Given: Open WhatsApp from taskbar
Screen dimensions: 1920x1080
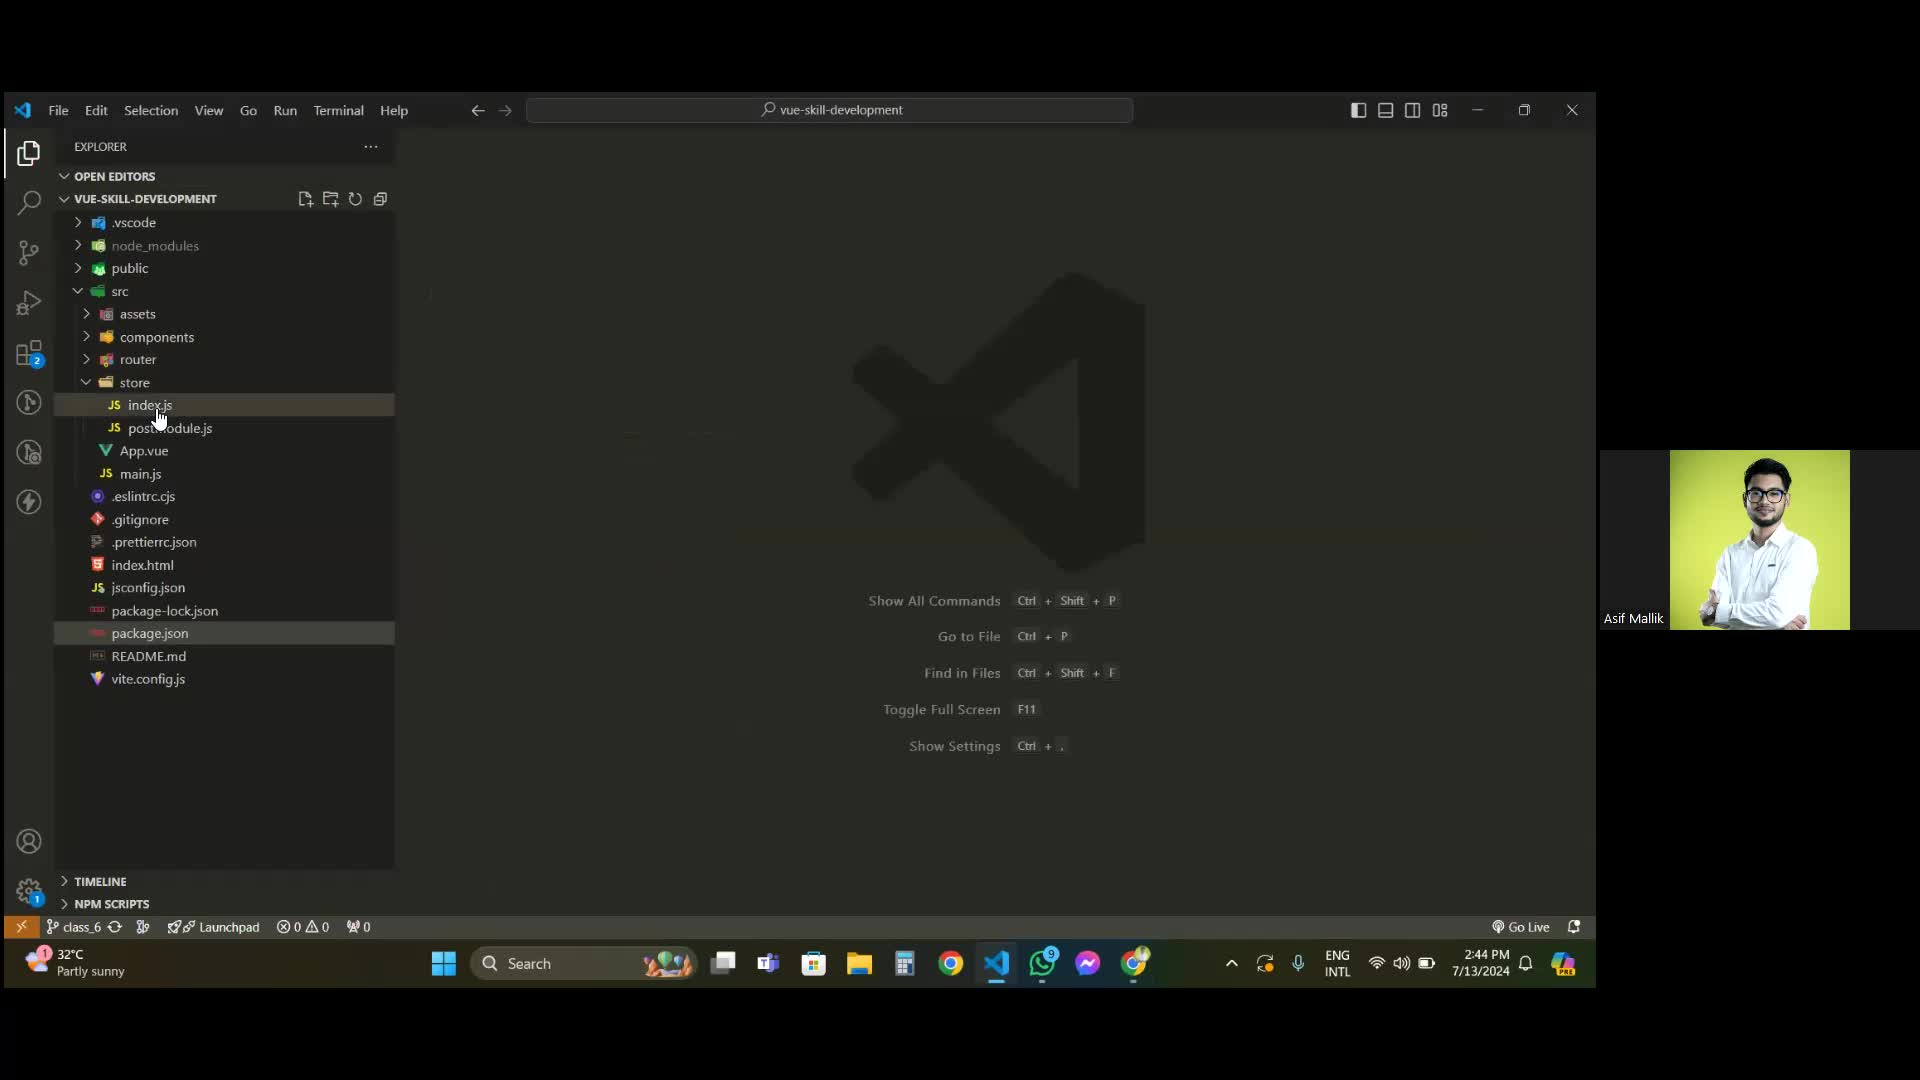Looking at the screenshot, I should point(1042,963).
